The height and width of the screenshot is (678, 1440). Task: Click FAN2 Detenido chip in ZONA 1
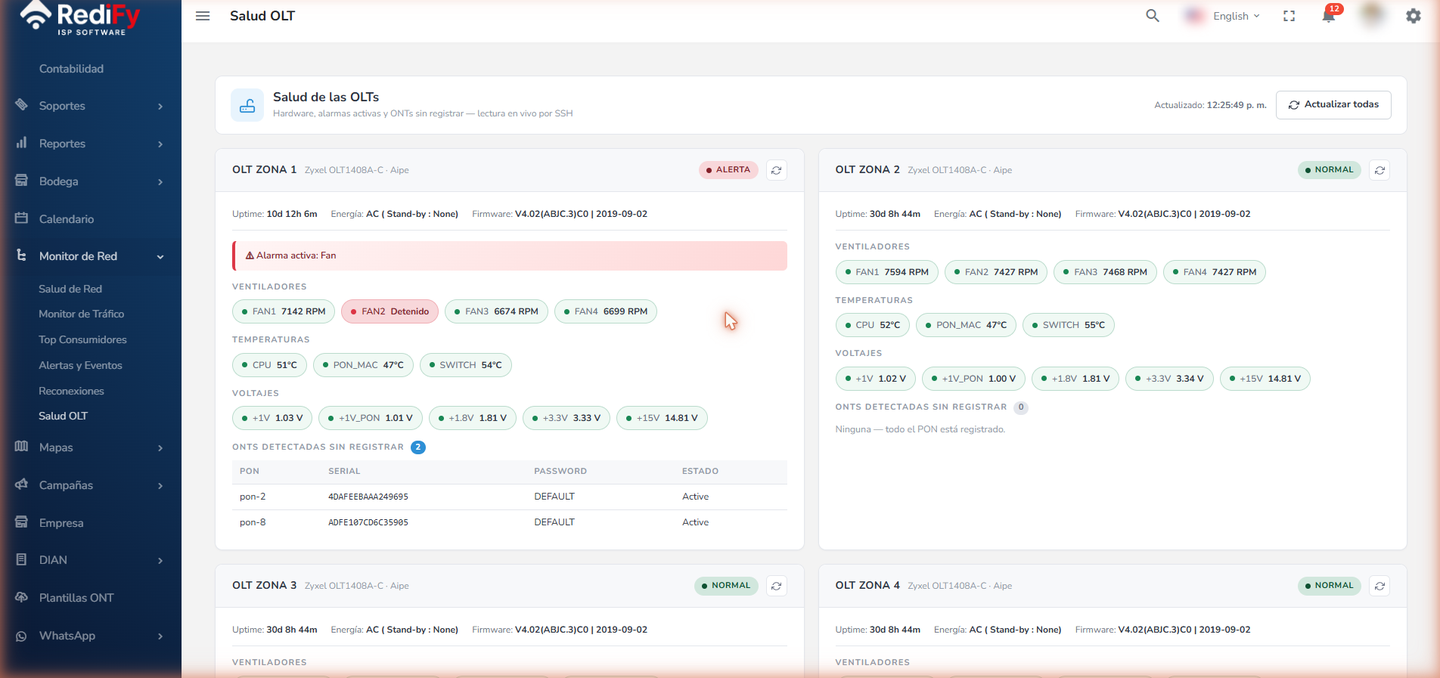pyautogui.click(x=390, y=311)
